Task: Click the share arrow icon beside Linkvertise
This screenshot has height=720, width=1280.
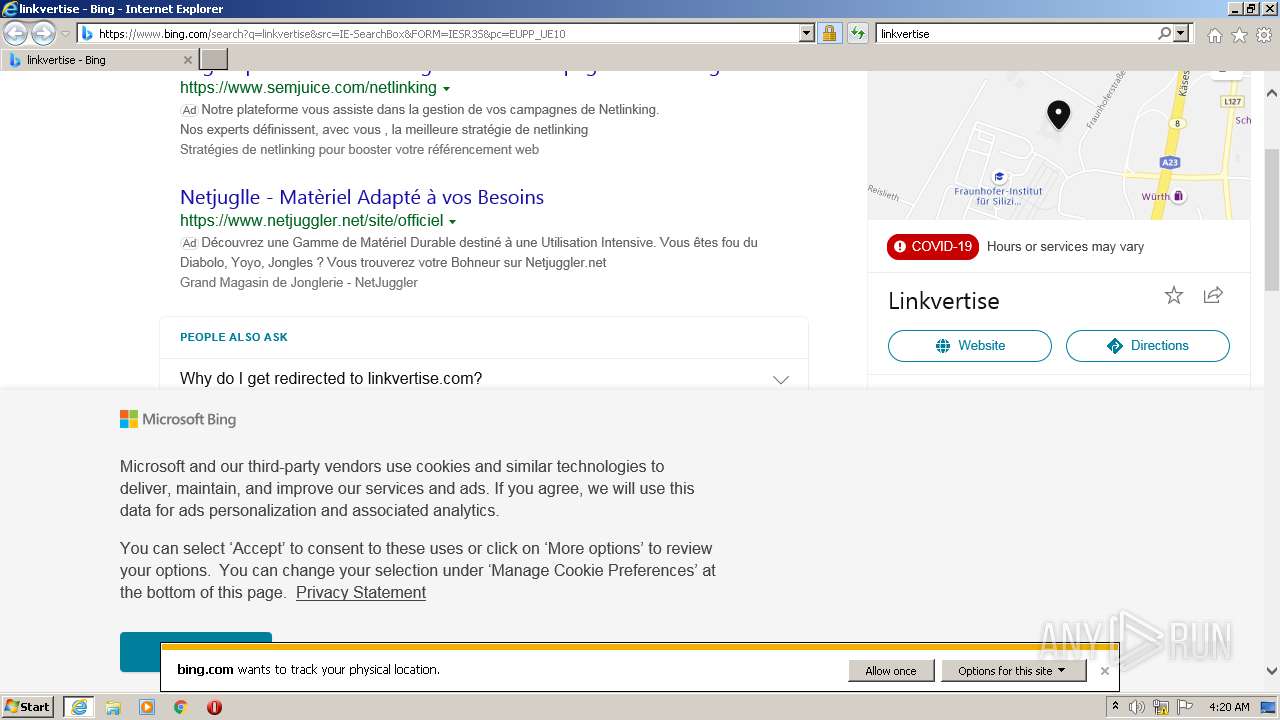Action: point(1213,295)
